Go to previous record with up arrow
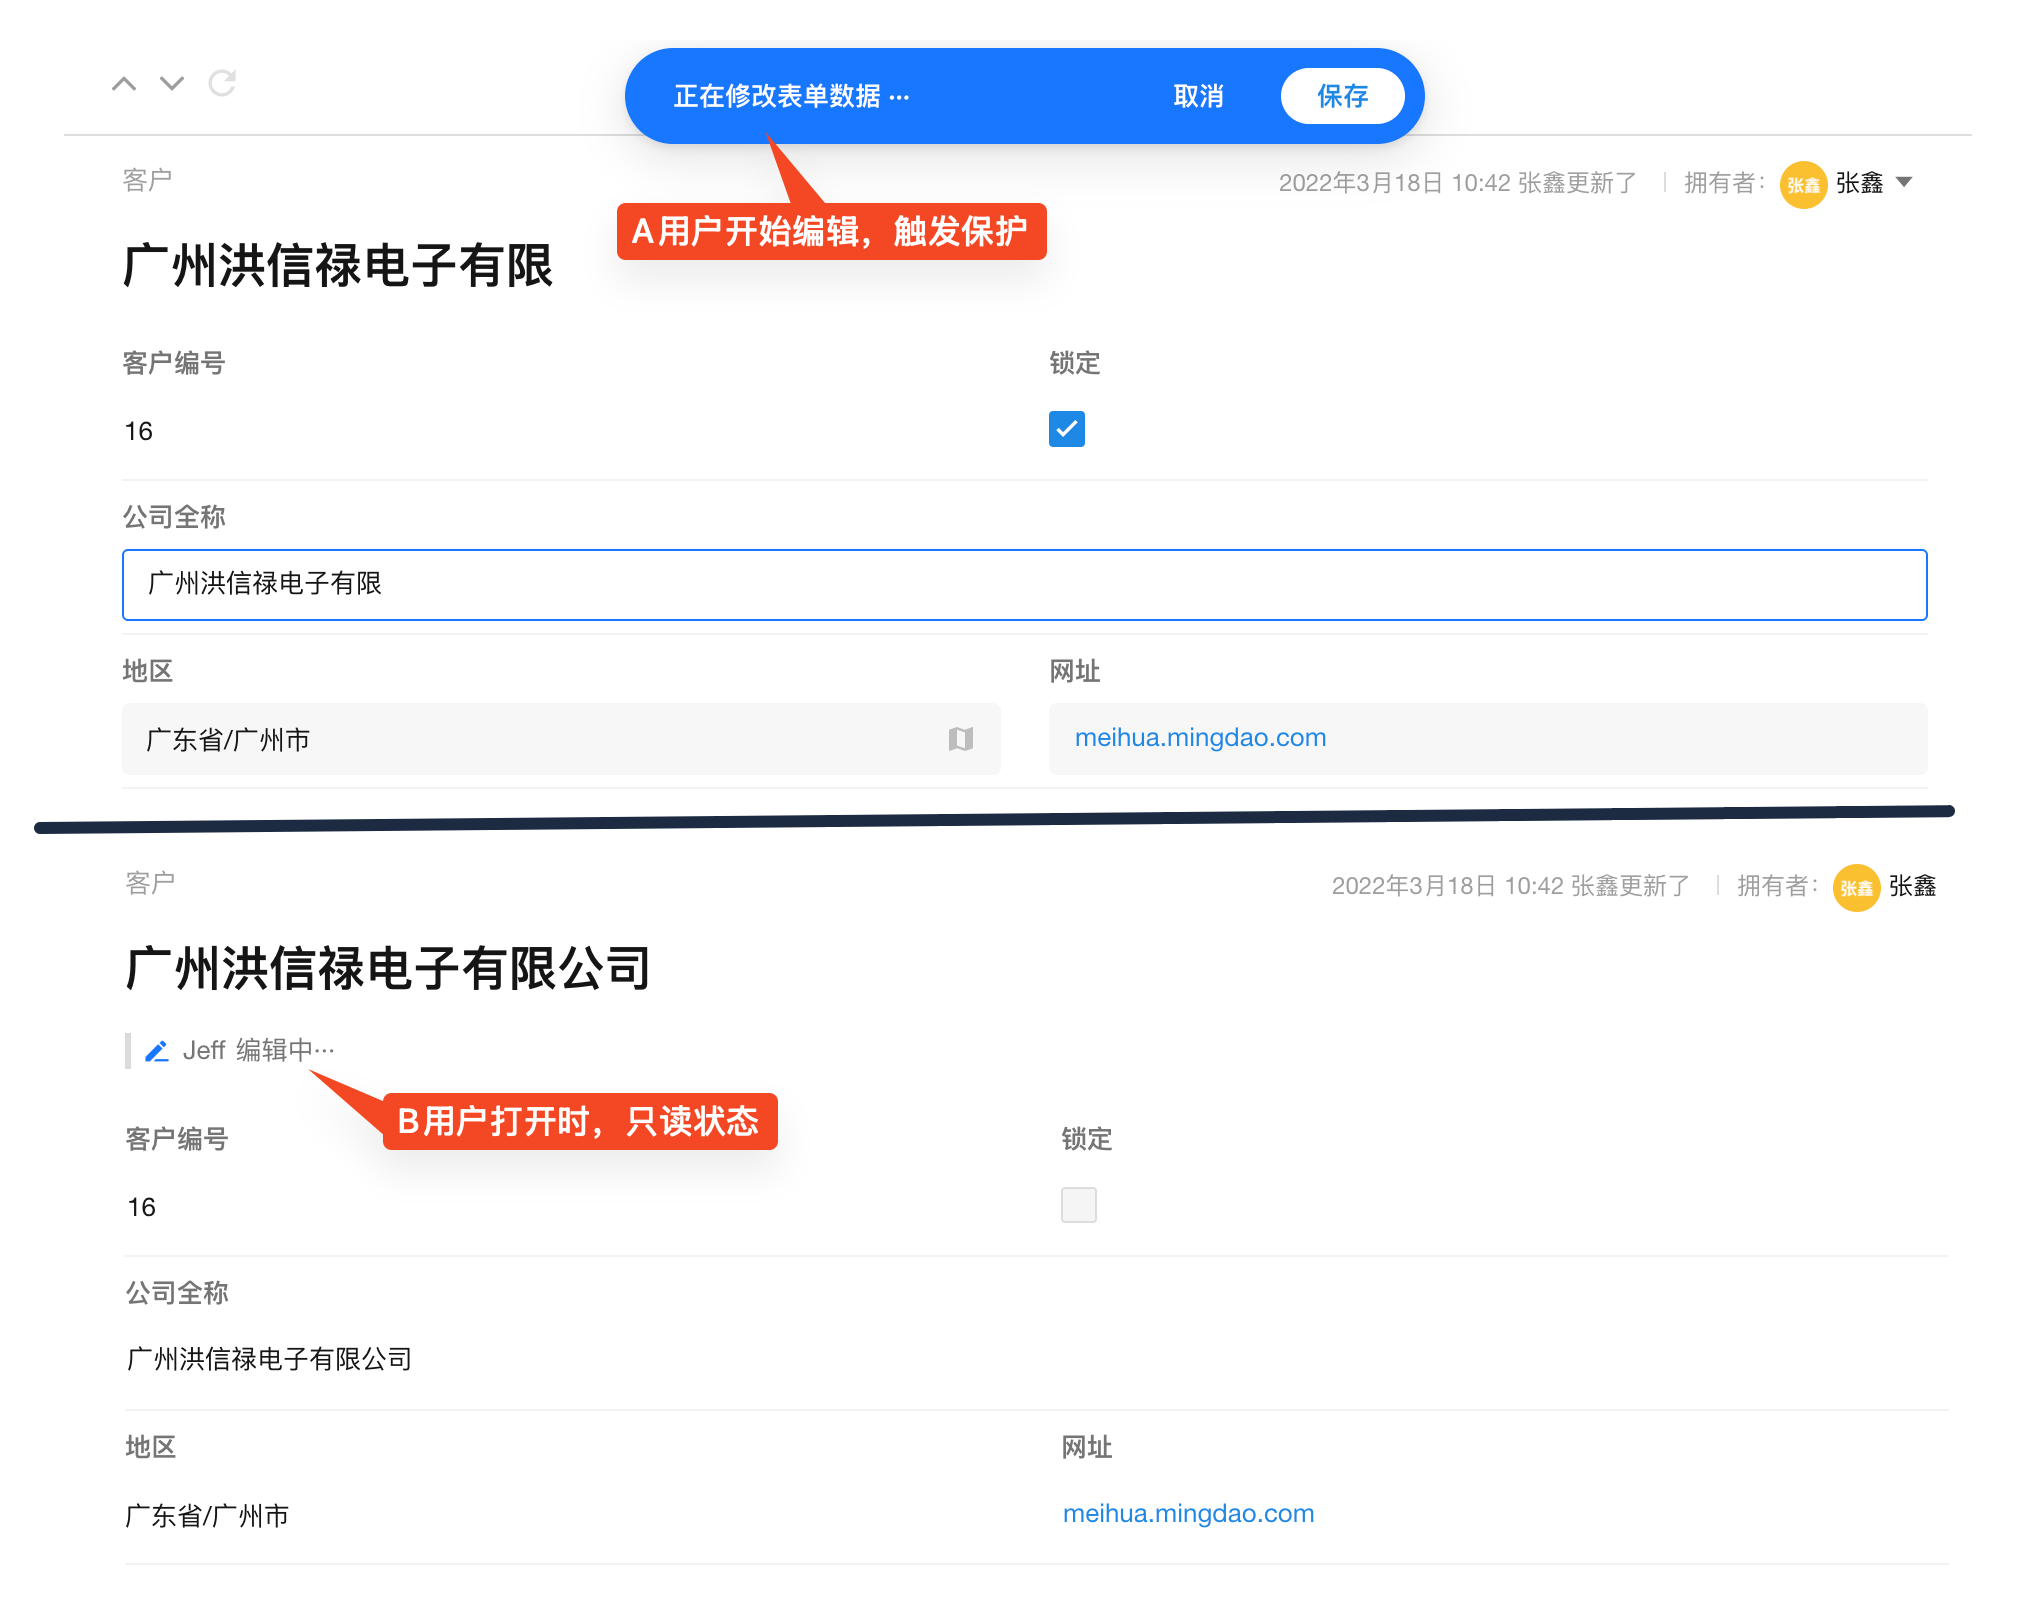Screen dimensions: 2025x1615 click(x=124, y=84)
